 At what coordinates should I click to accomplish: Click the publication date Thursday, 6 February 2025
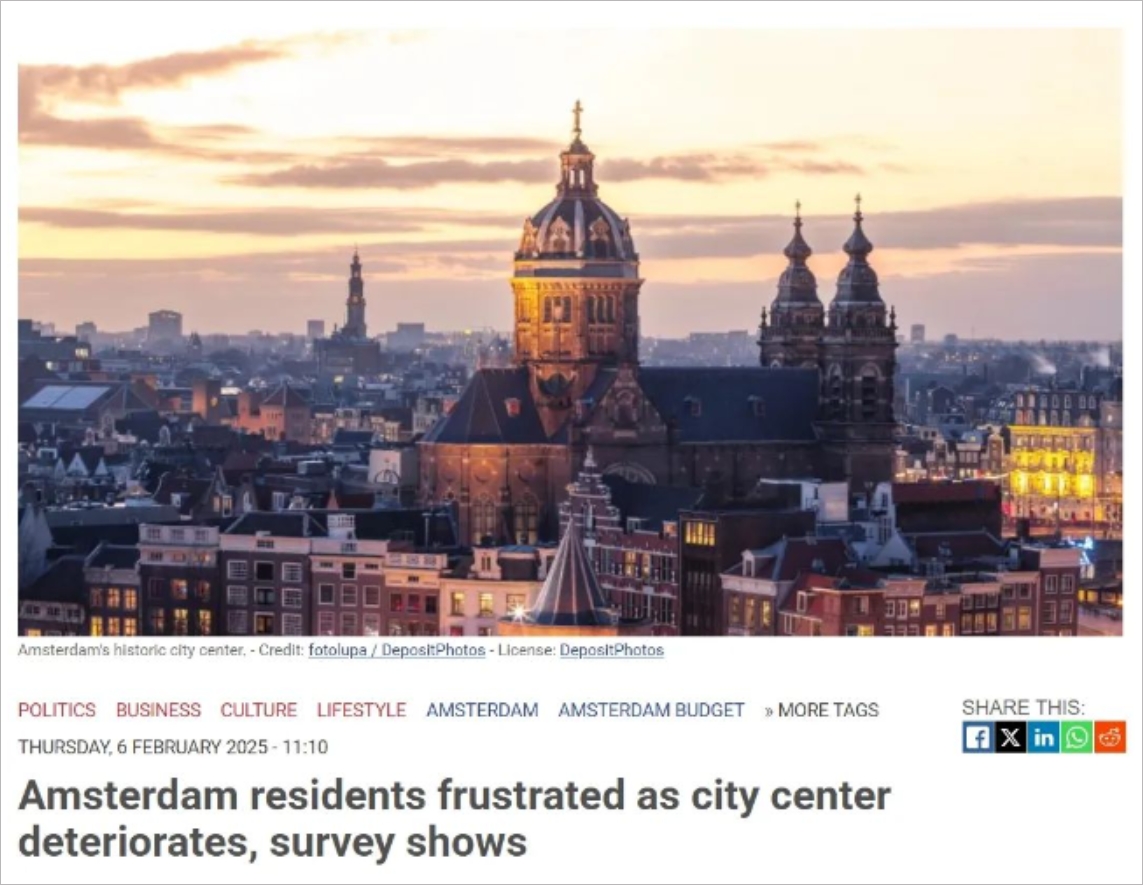click(x=173, y=746)
